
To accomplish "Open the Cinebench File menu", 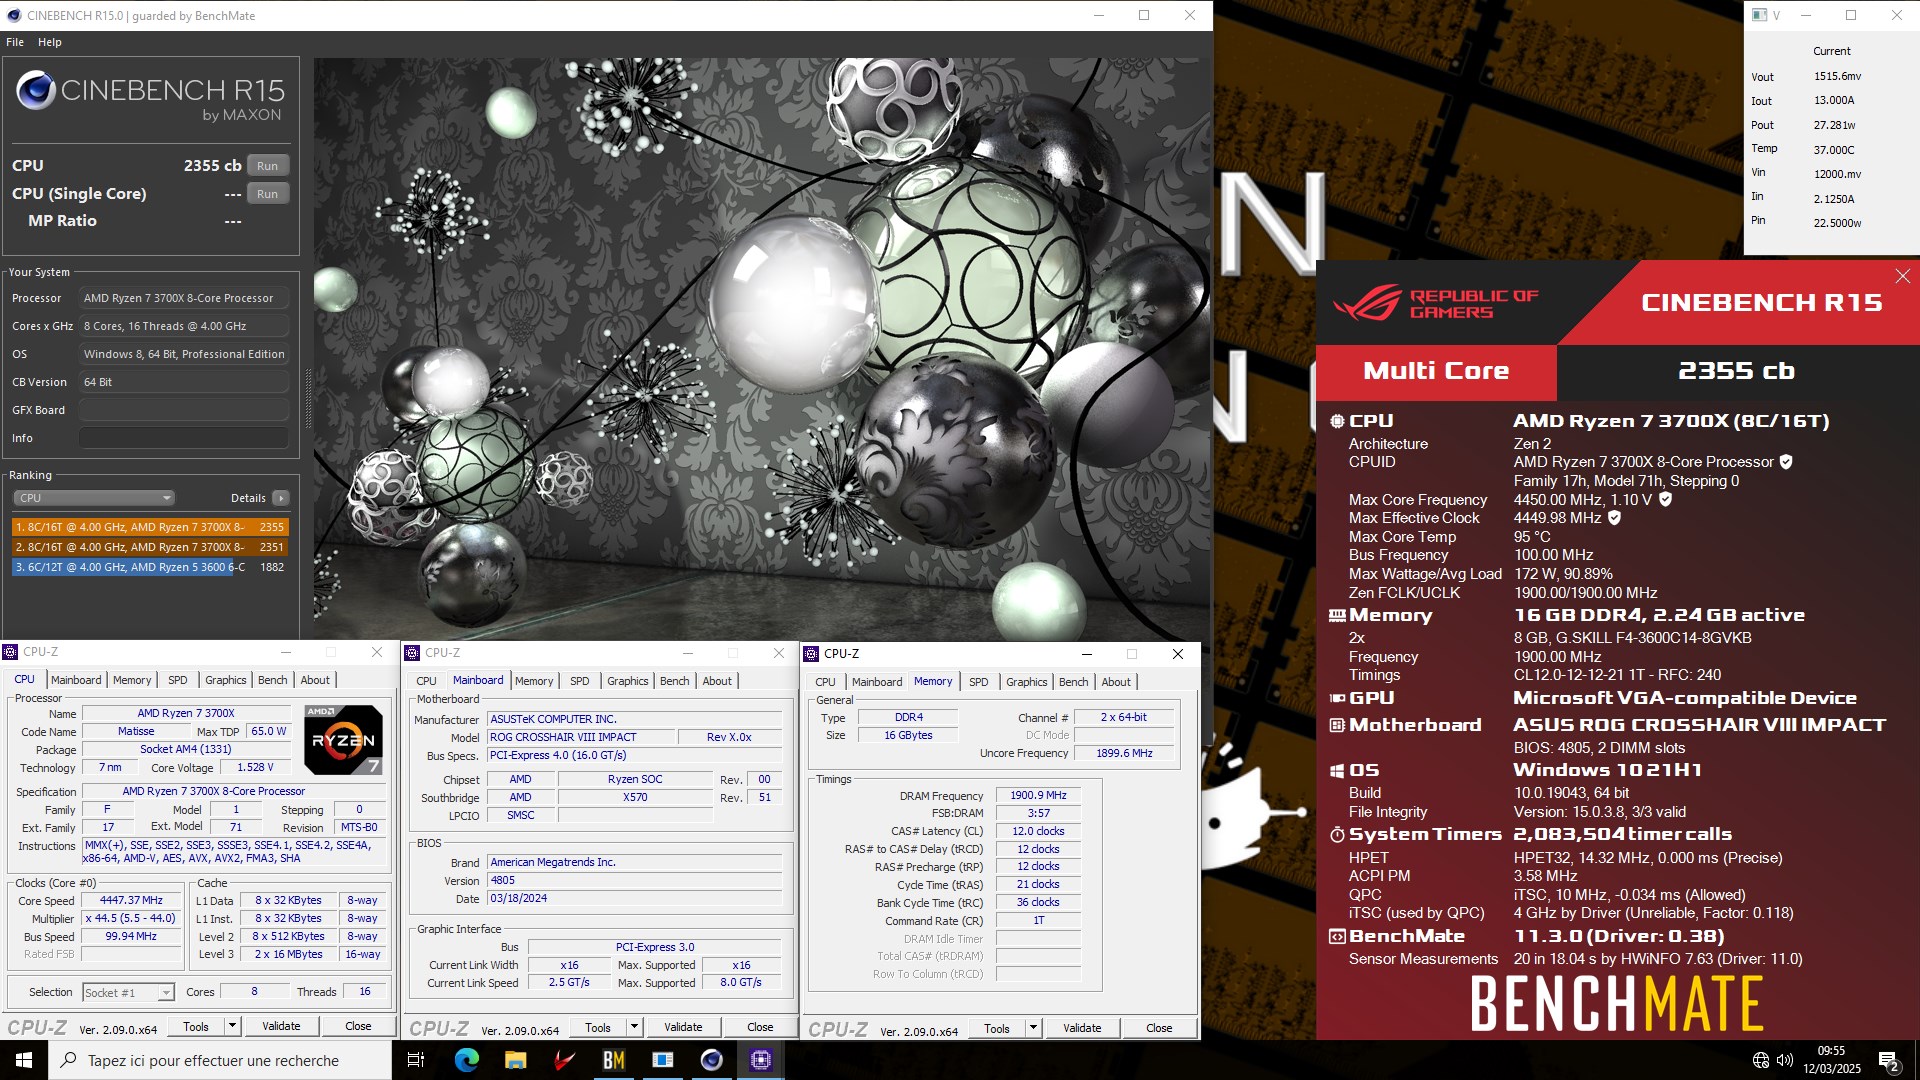I will point(15,42).
